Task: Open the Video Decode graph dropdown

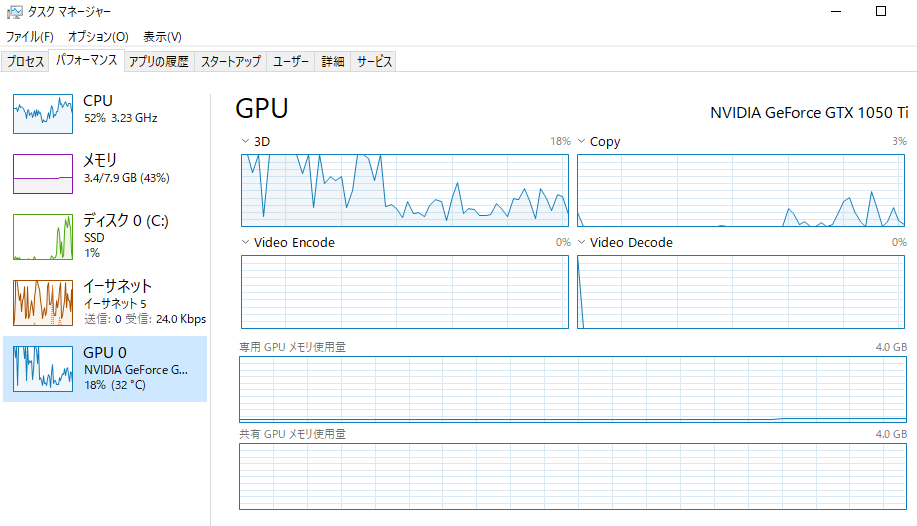Action: (582, 243)
